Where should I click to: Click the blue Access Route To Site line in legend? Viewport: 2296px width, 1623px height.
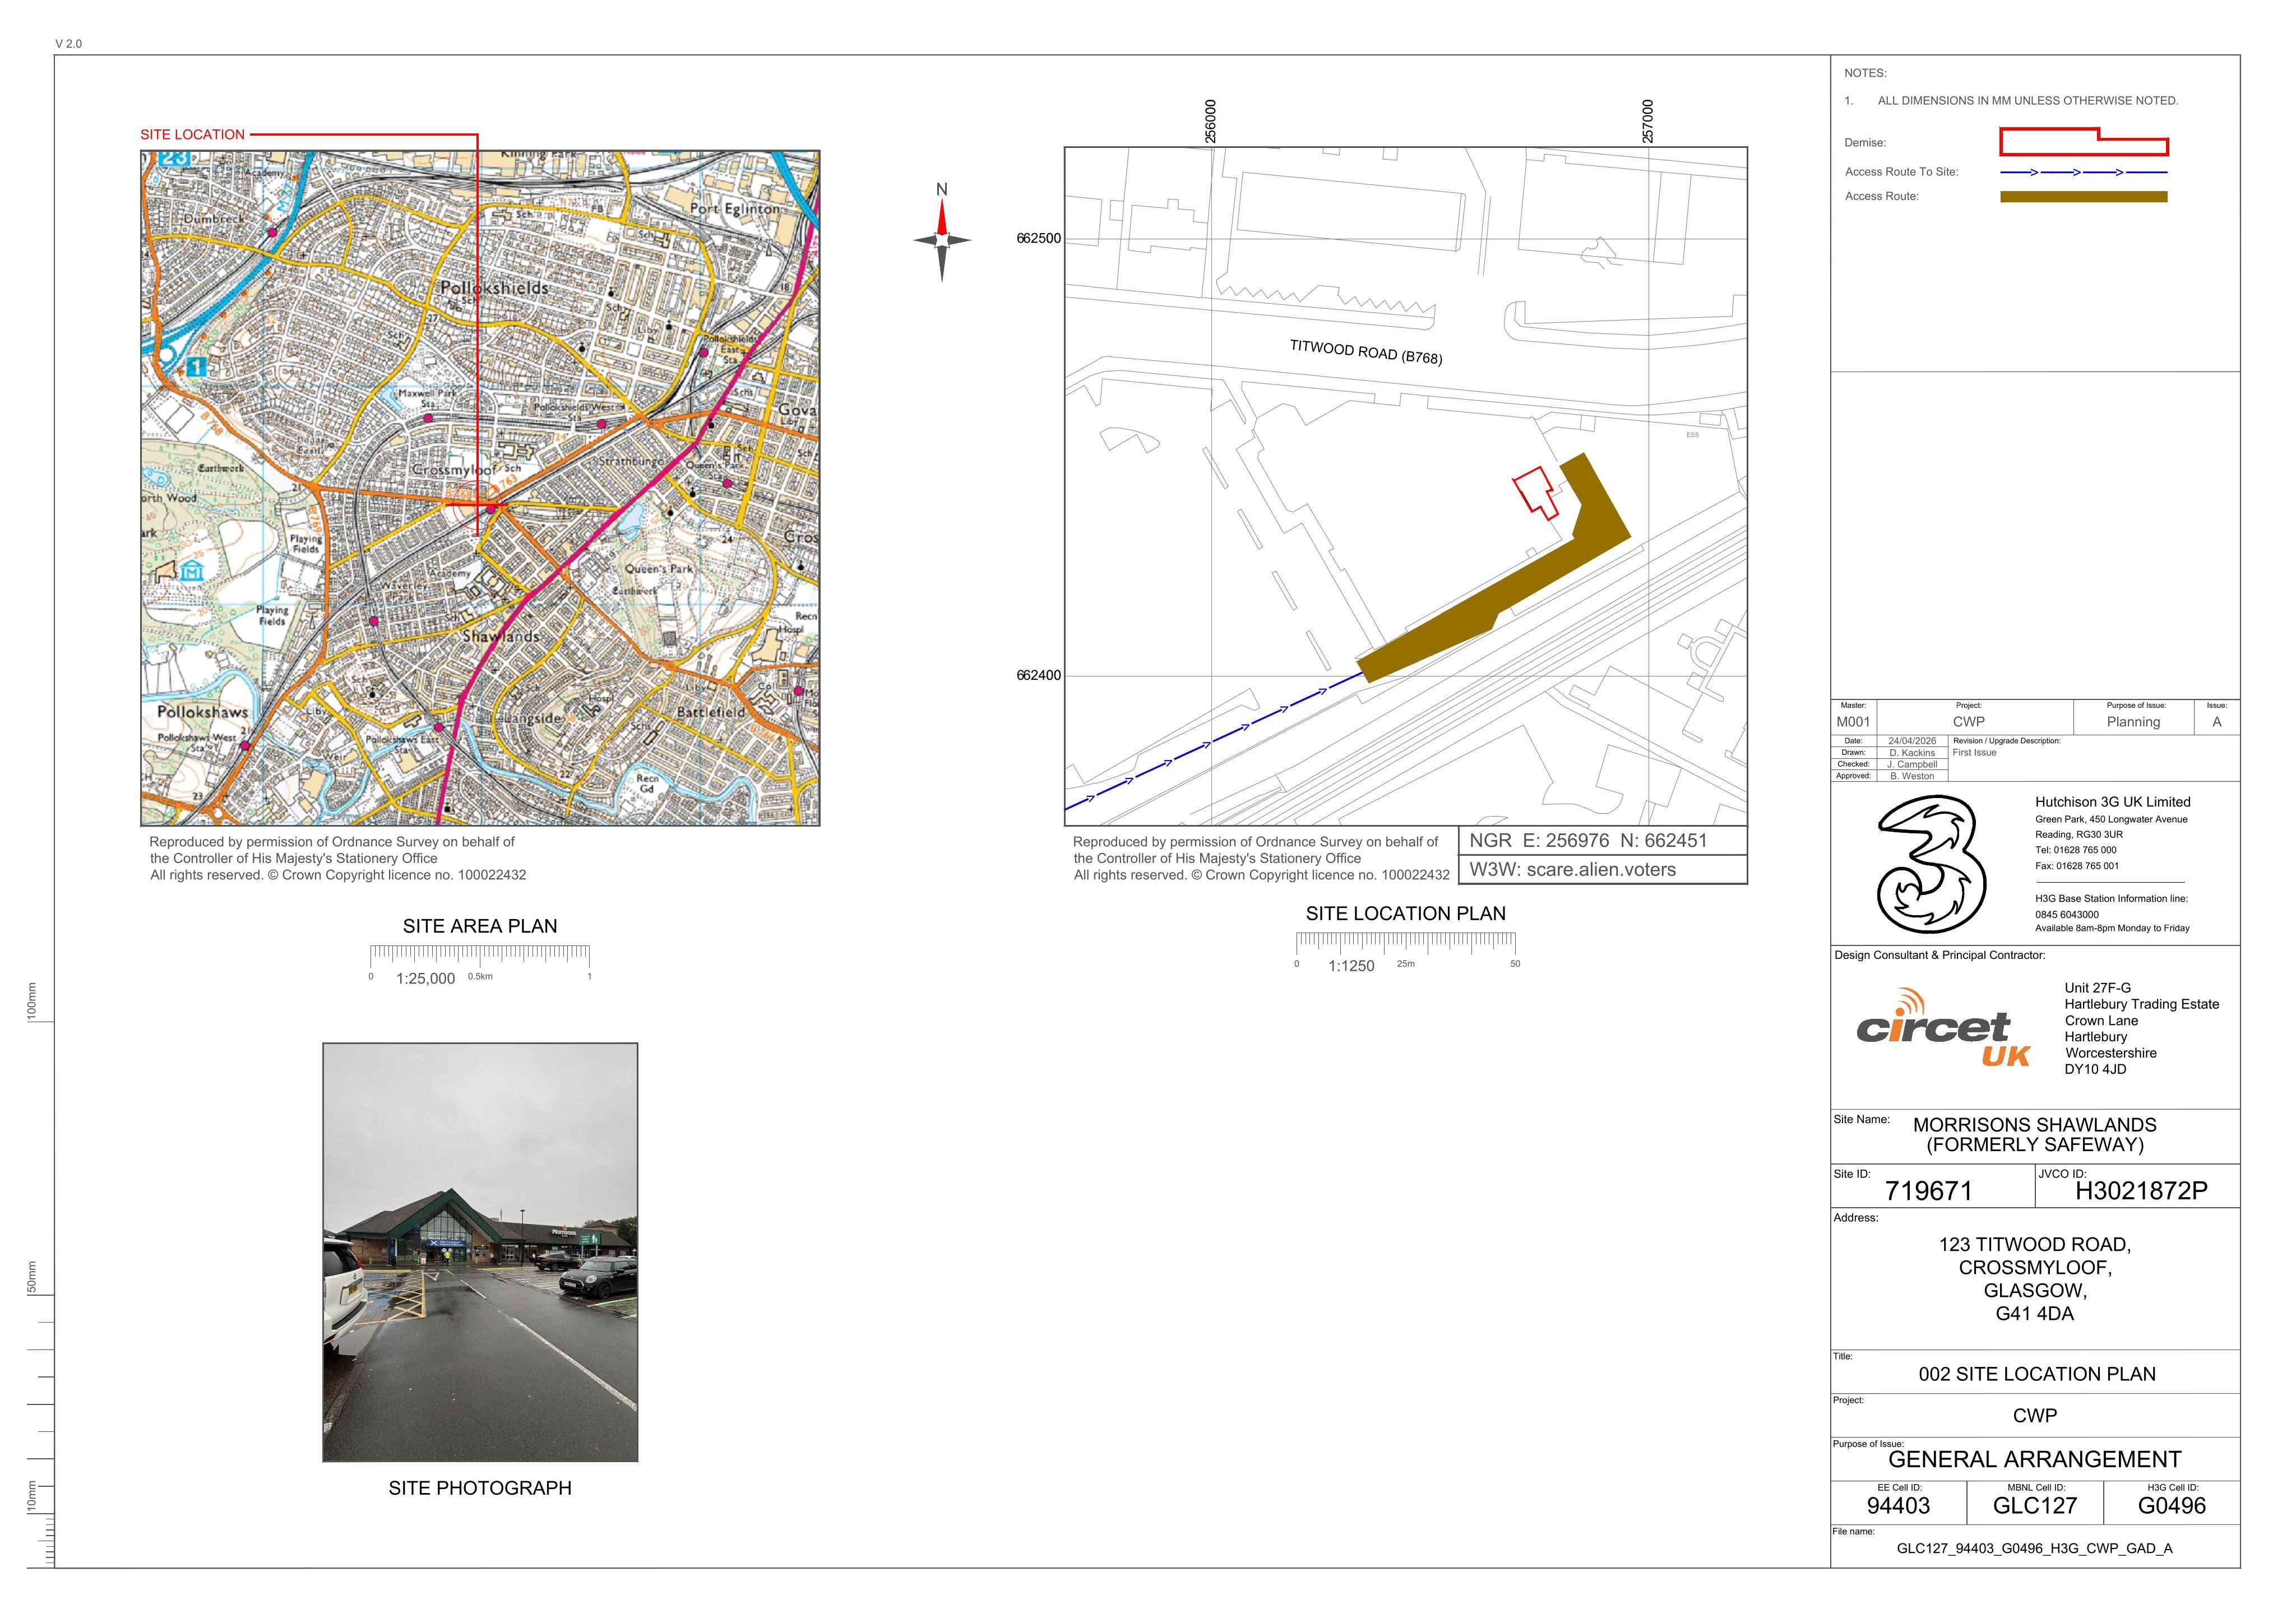coord(2083,172)
